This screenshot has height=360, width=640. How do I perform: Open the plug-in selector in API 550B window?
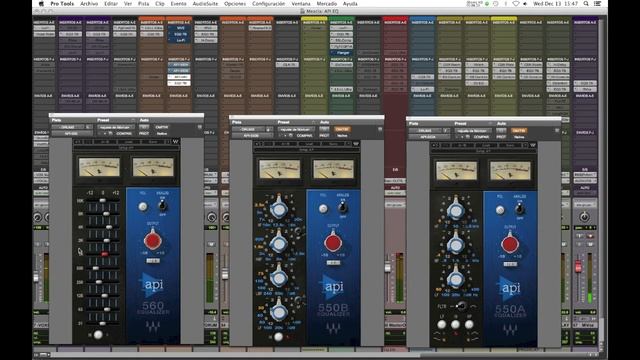(252, 136)
